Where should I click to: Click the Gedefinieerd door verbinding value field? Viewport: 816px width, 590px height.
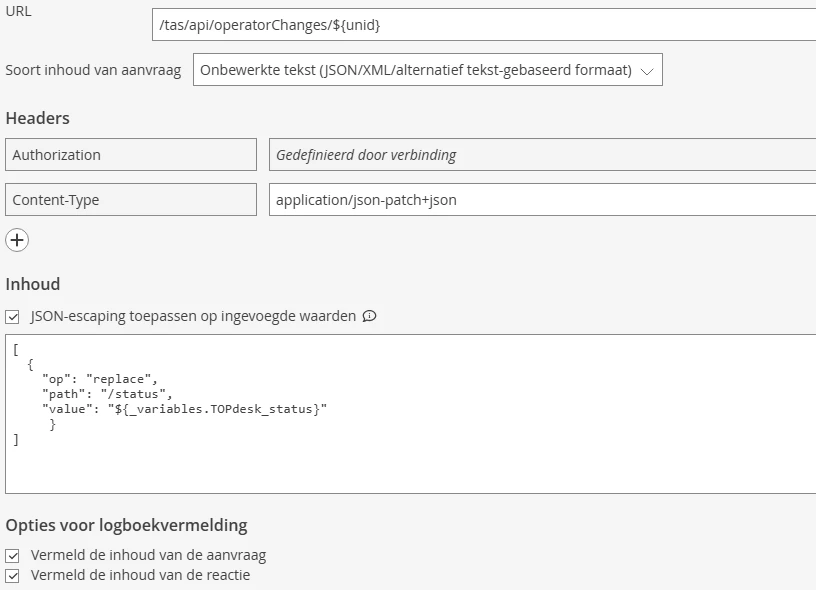click(541, 155)
